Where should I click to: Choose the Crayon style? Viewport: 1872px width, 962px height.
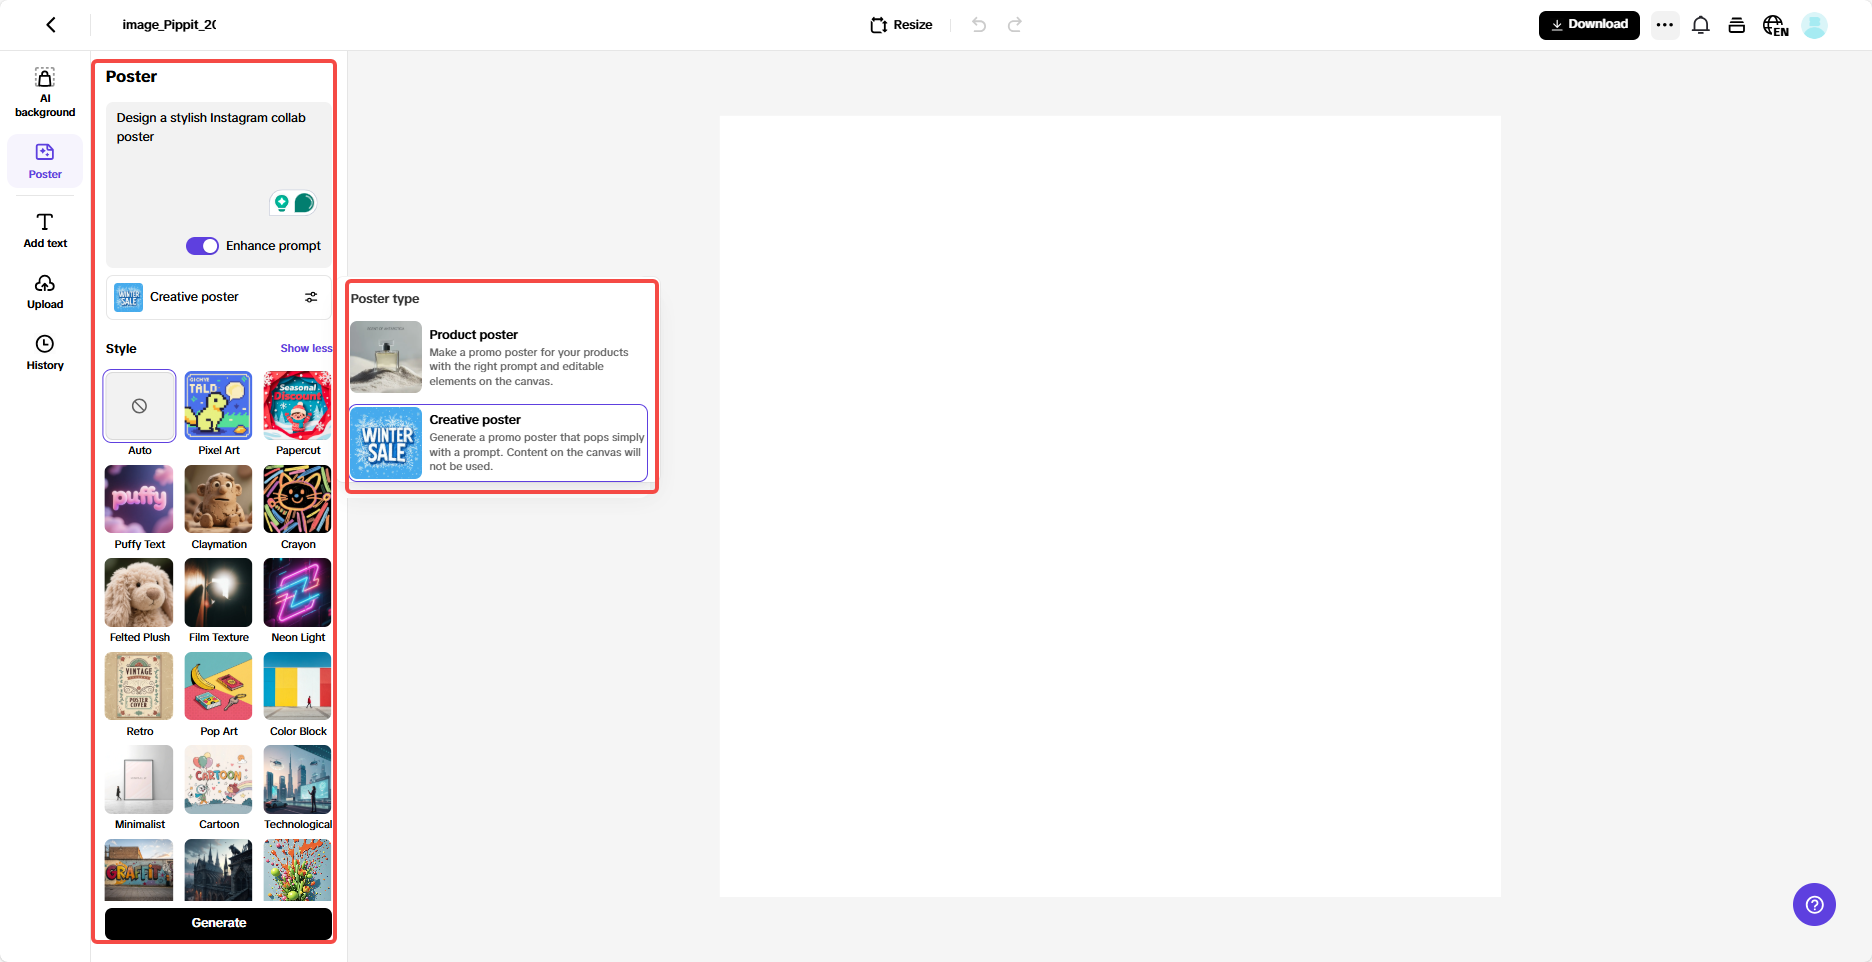pyautogui.click(x=297, y=499)
